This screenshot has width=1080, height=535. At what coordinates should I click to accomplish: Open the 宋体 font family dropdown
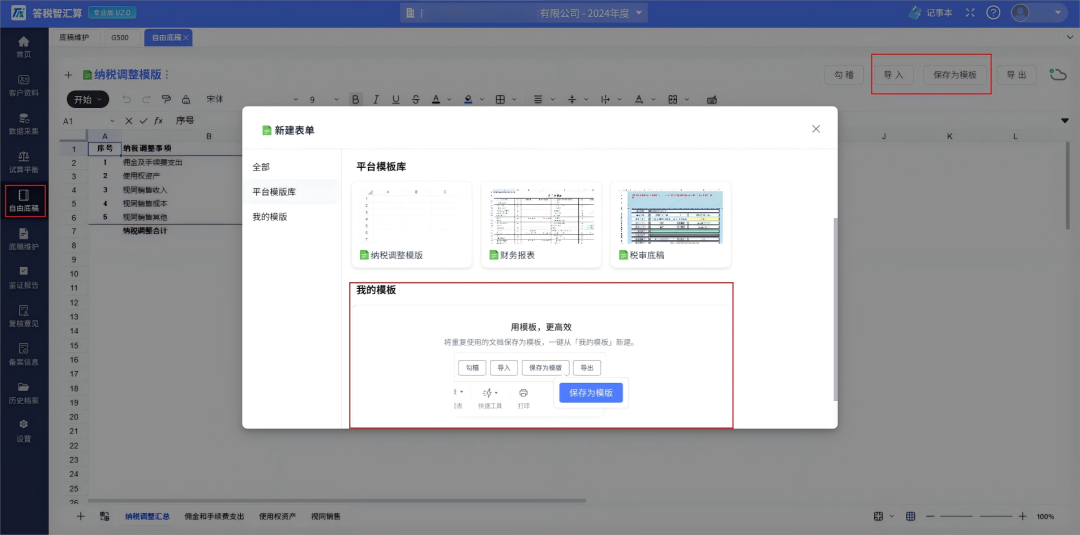tap(253, 99)
